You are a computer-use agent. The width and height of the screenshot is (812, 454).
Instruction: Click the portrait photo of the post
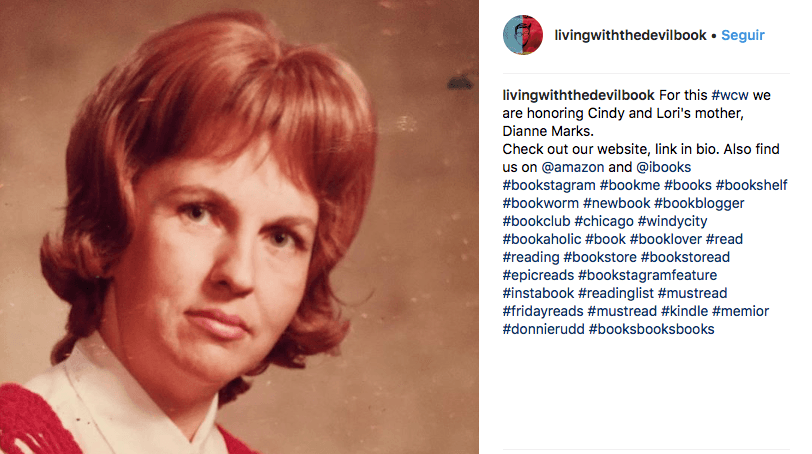239,227
